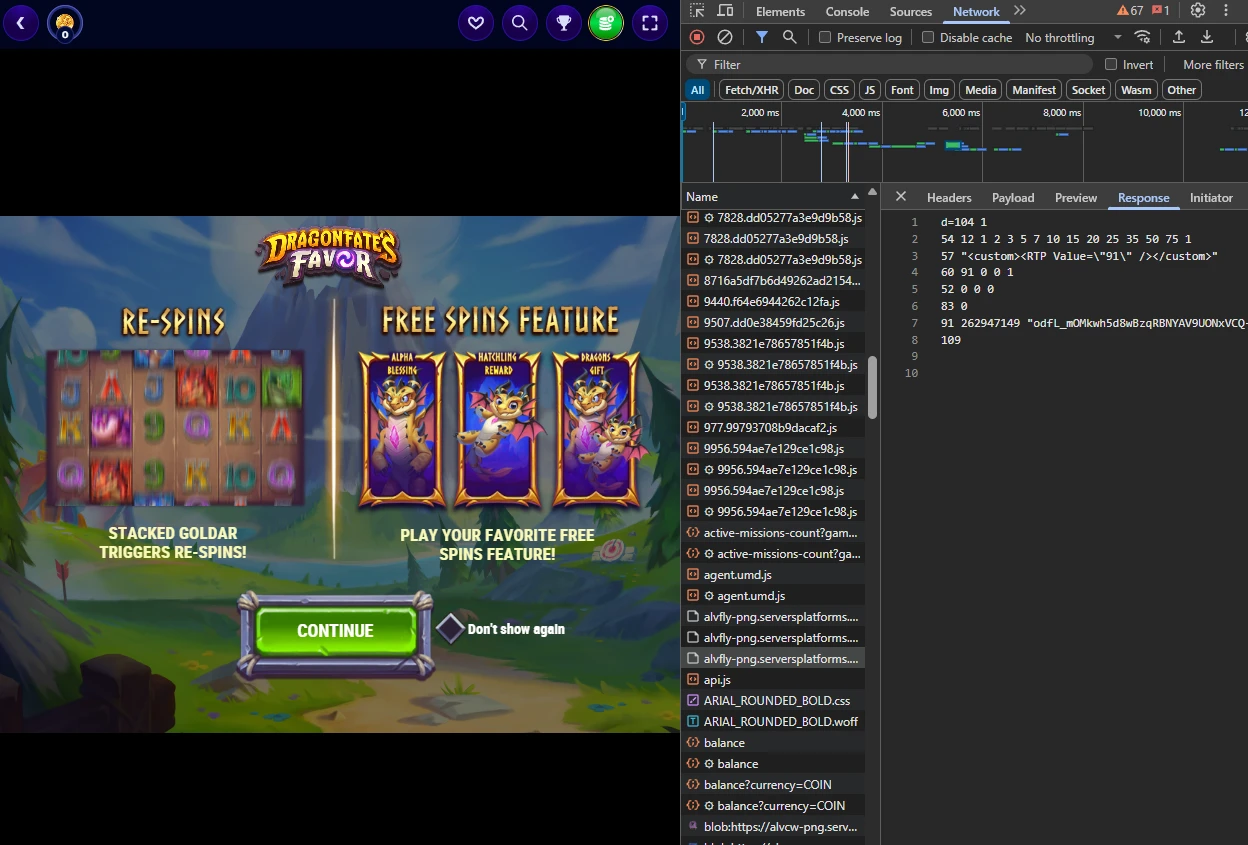Open the Initiator tab of the request
This screenshot has width=1248, height=845.
[x=1212, y=197]
